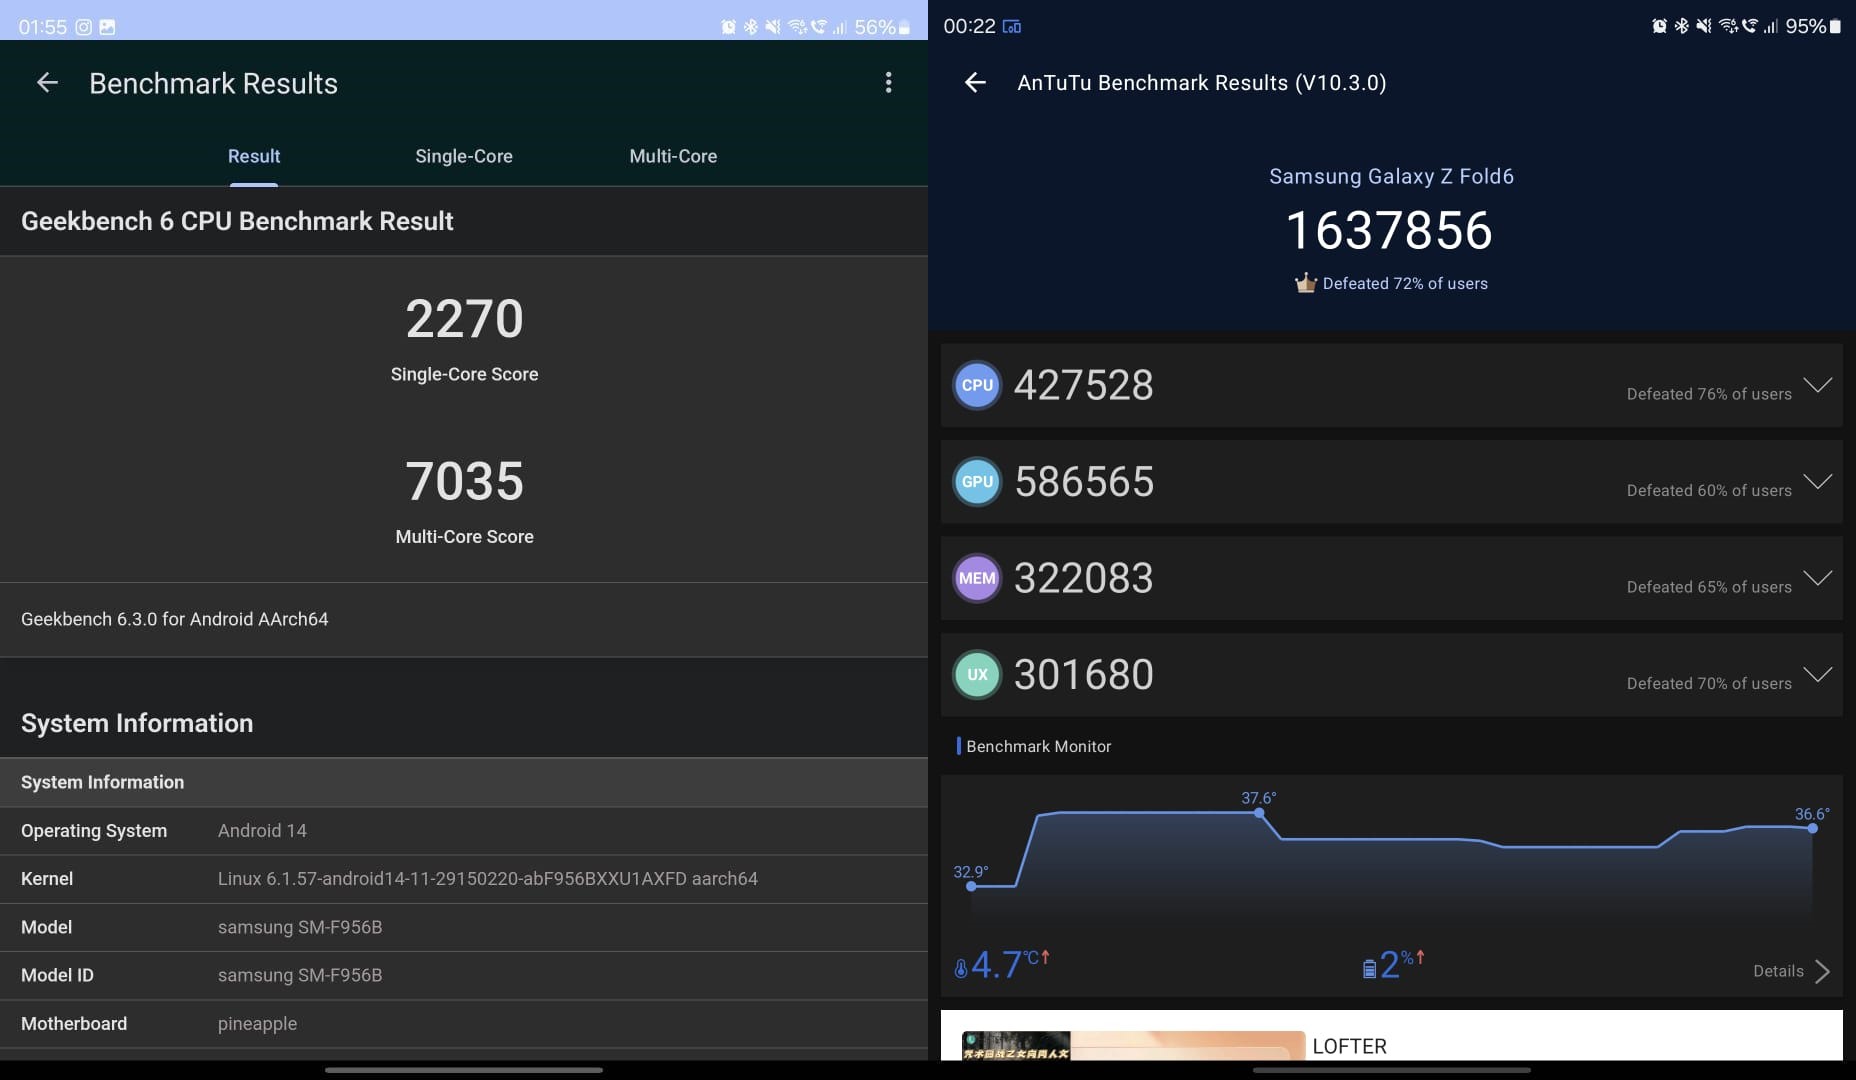Tap the notification icon next to 00:22

(x=1012, y=27)
